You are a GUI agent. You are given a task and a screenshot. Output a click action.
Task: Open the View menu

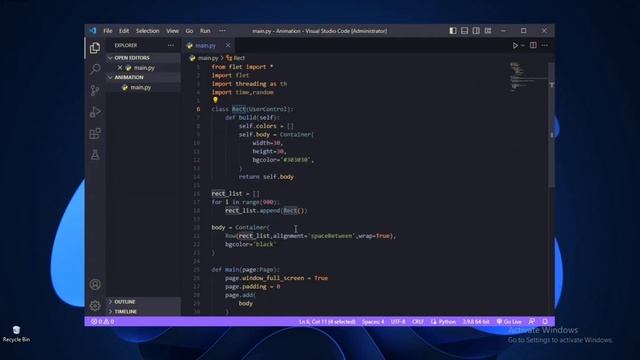[x=172, y=31]
